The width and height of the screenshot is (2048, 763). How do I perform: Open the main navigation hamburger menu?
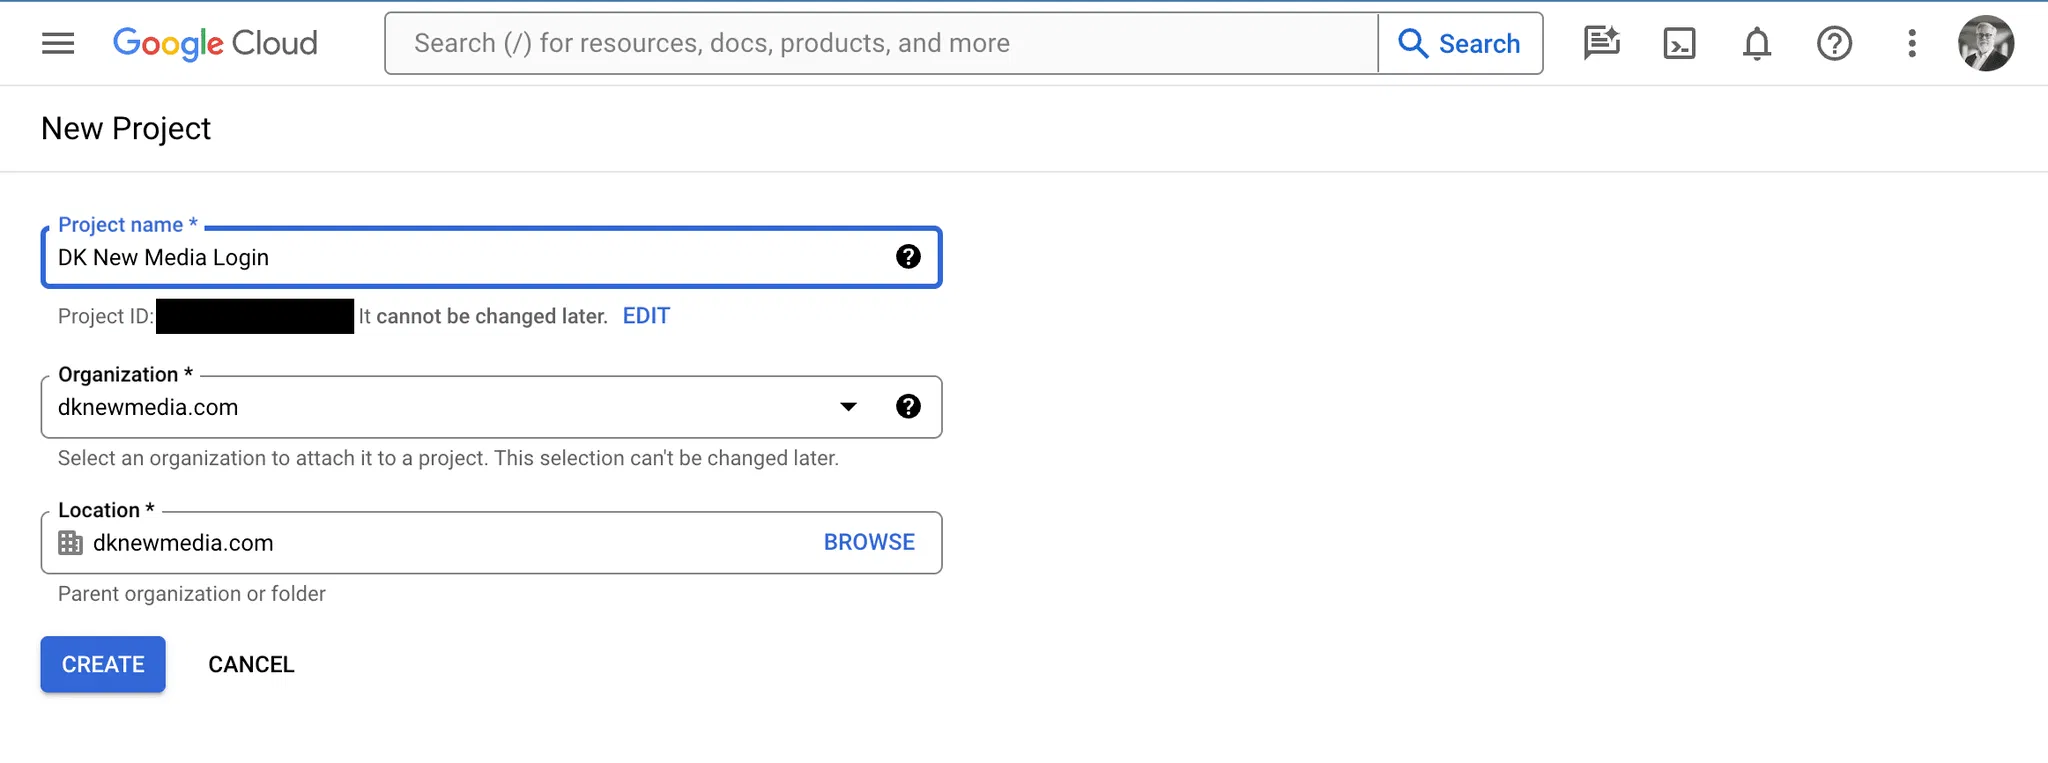coord(58,43)
